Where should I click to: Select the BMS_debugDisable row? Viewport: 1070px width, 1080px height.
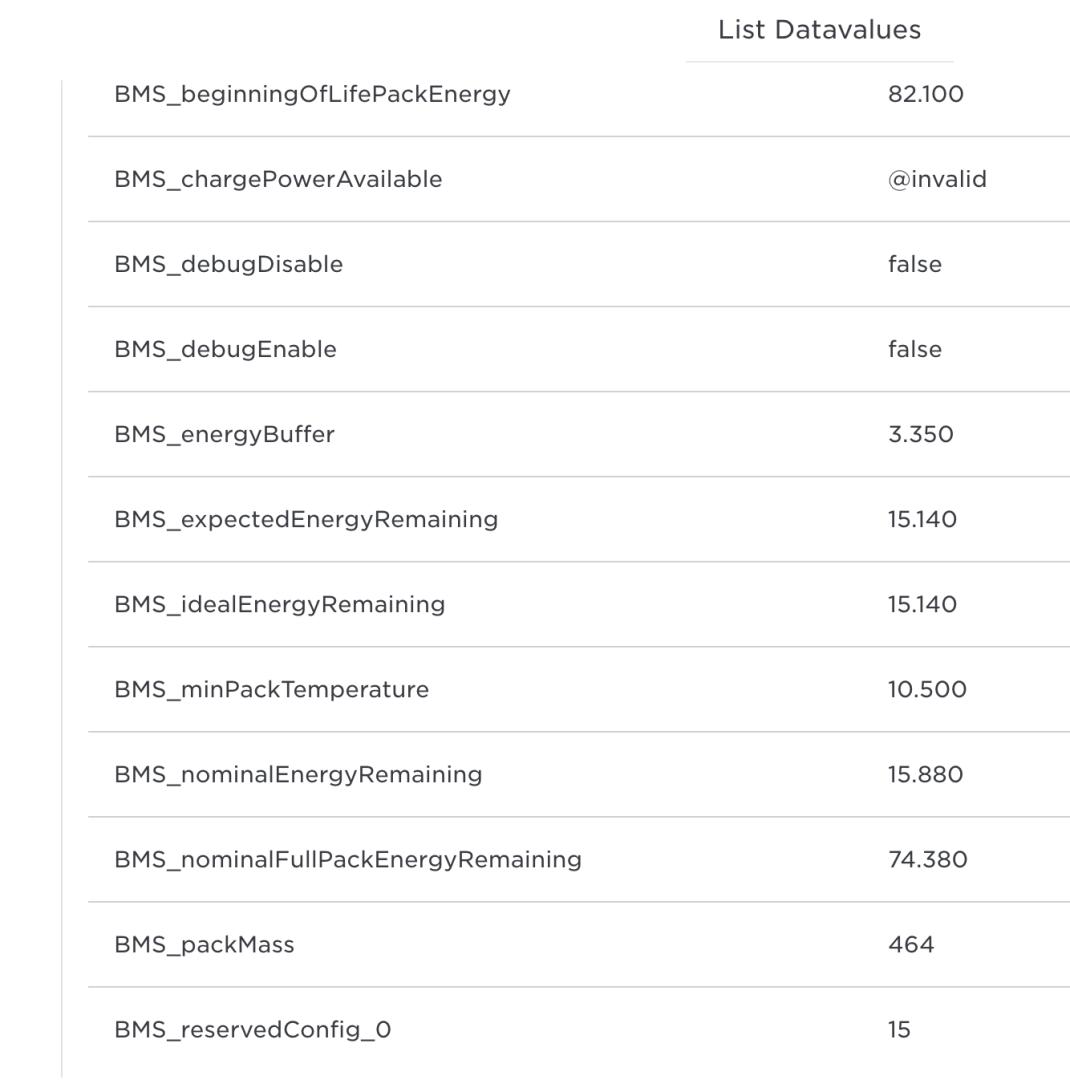pyautogui.click(x=228, y=264)
